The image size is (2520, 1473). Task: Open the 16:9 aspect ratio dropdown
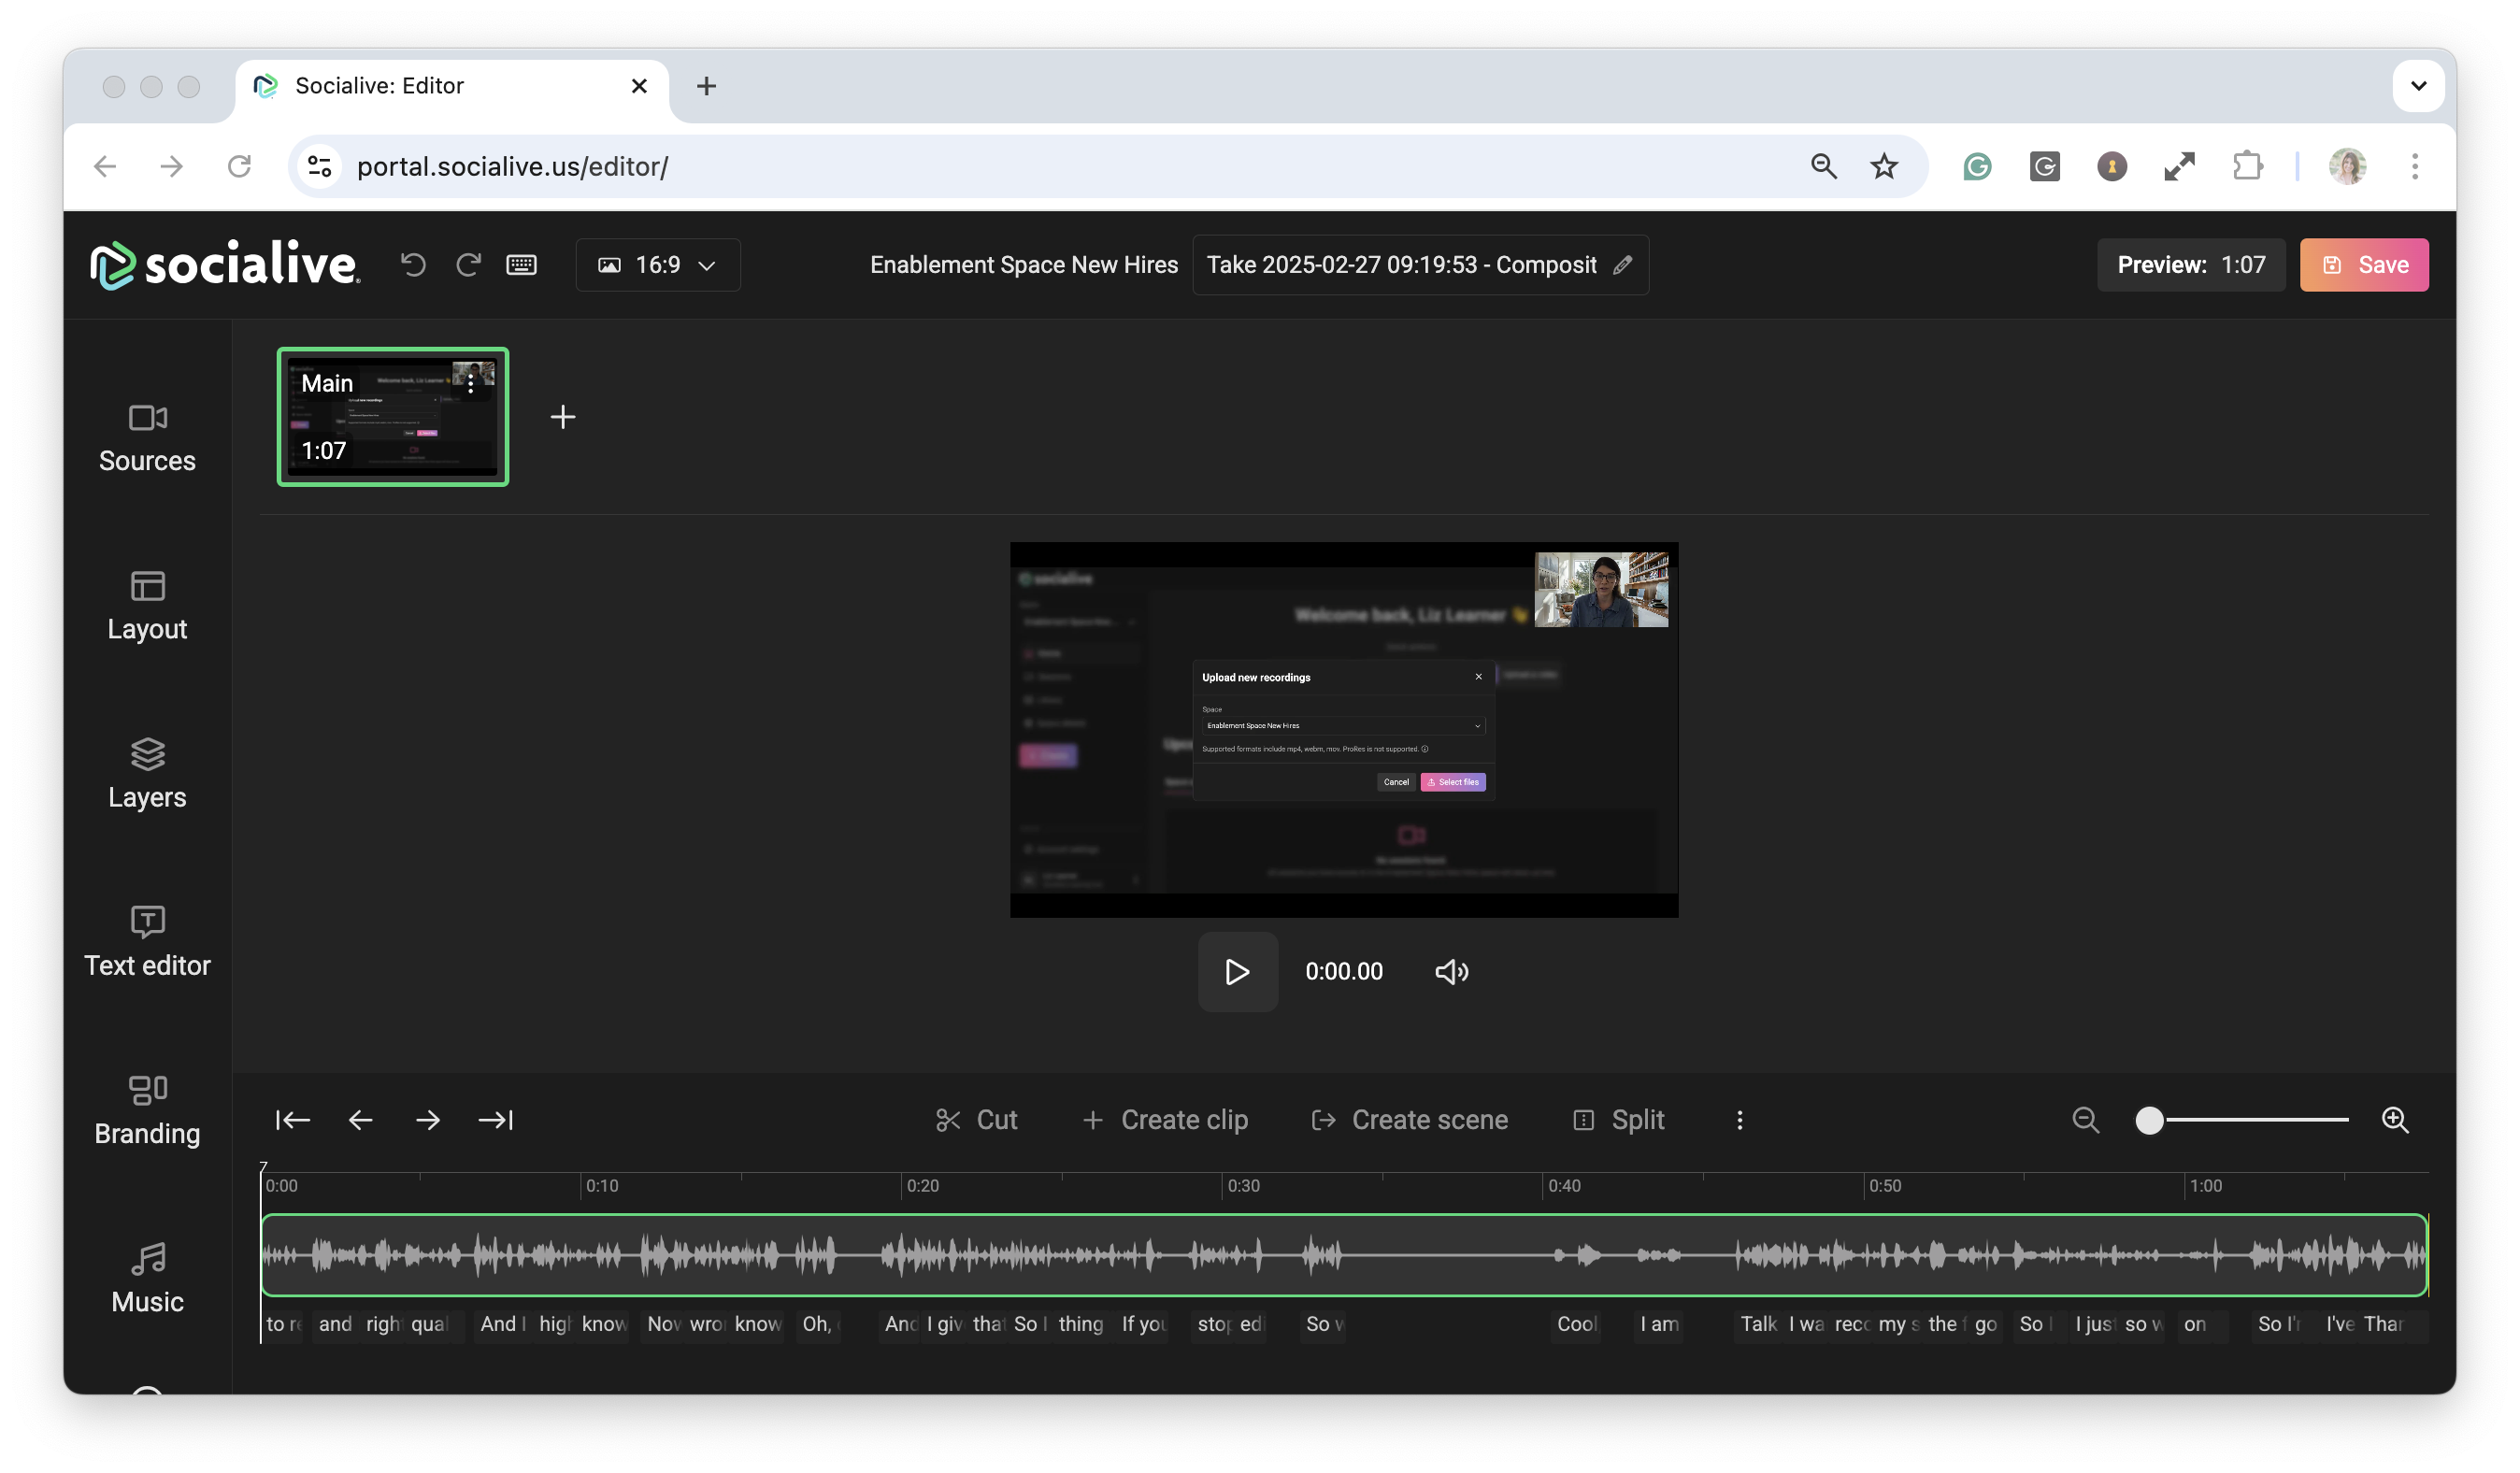click(658, 265)
